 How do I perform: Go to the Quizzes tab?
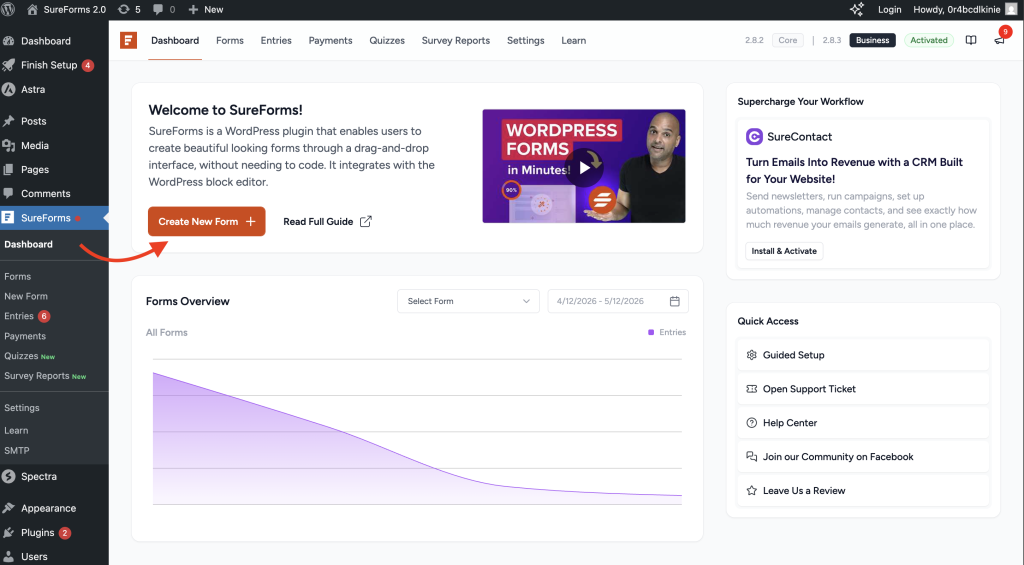387,40
